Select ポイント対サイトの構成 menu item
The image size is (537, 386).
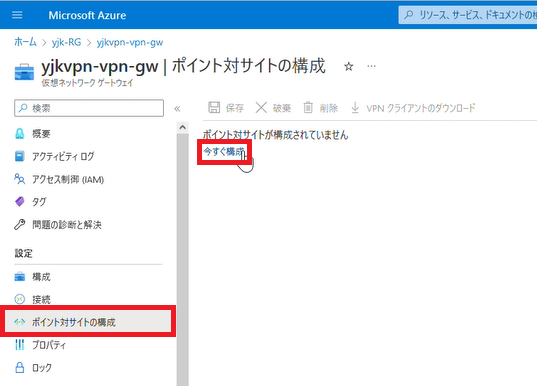(x=88, y=322)
